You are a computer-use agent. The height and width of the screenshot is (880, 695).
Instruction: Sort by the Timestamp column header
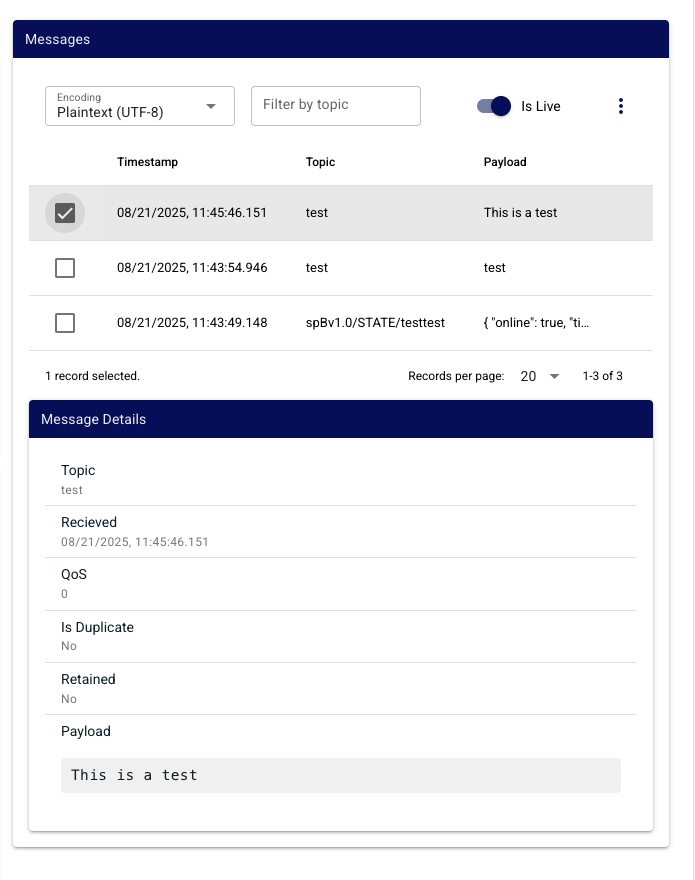pyautogui.click(x=147, y=162)
